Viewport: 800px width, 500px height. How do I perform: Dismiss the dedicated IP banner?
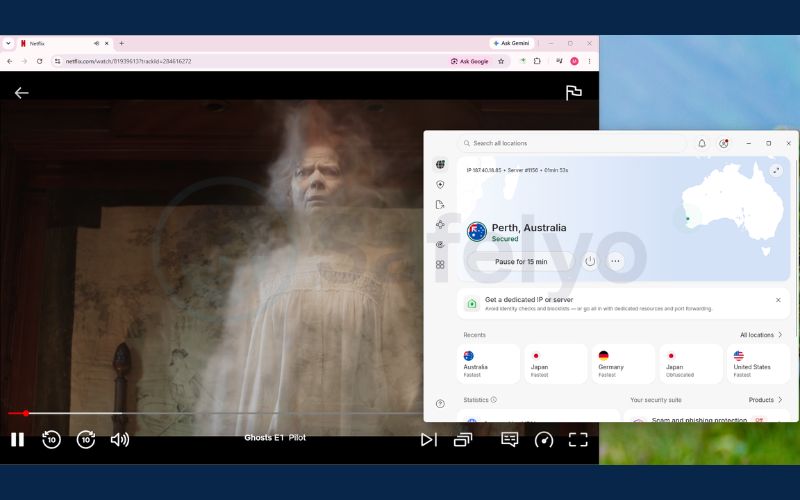coord(778,300)
